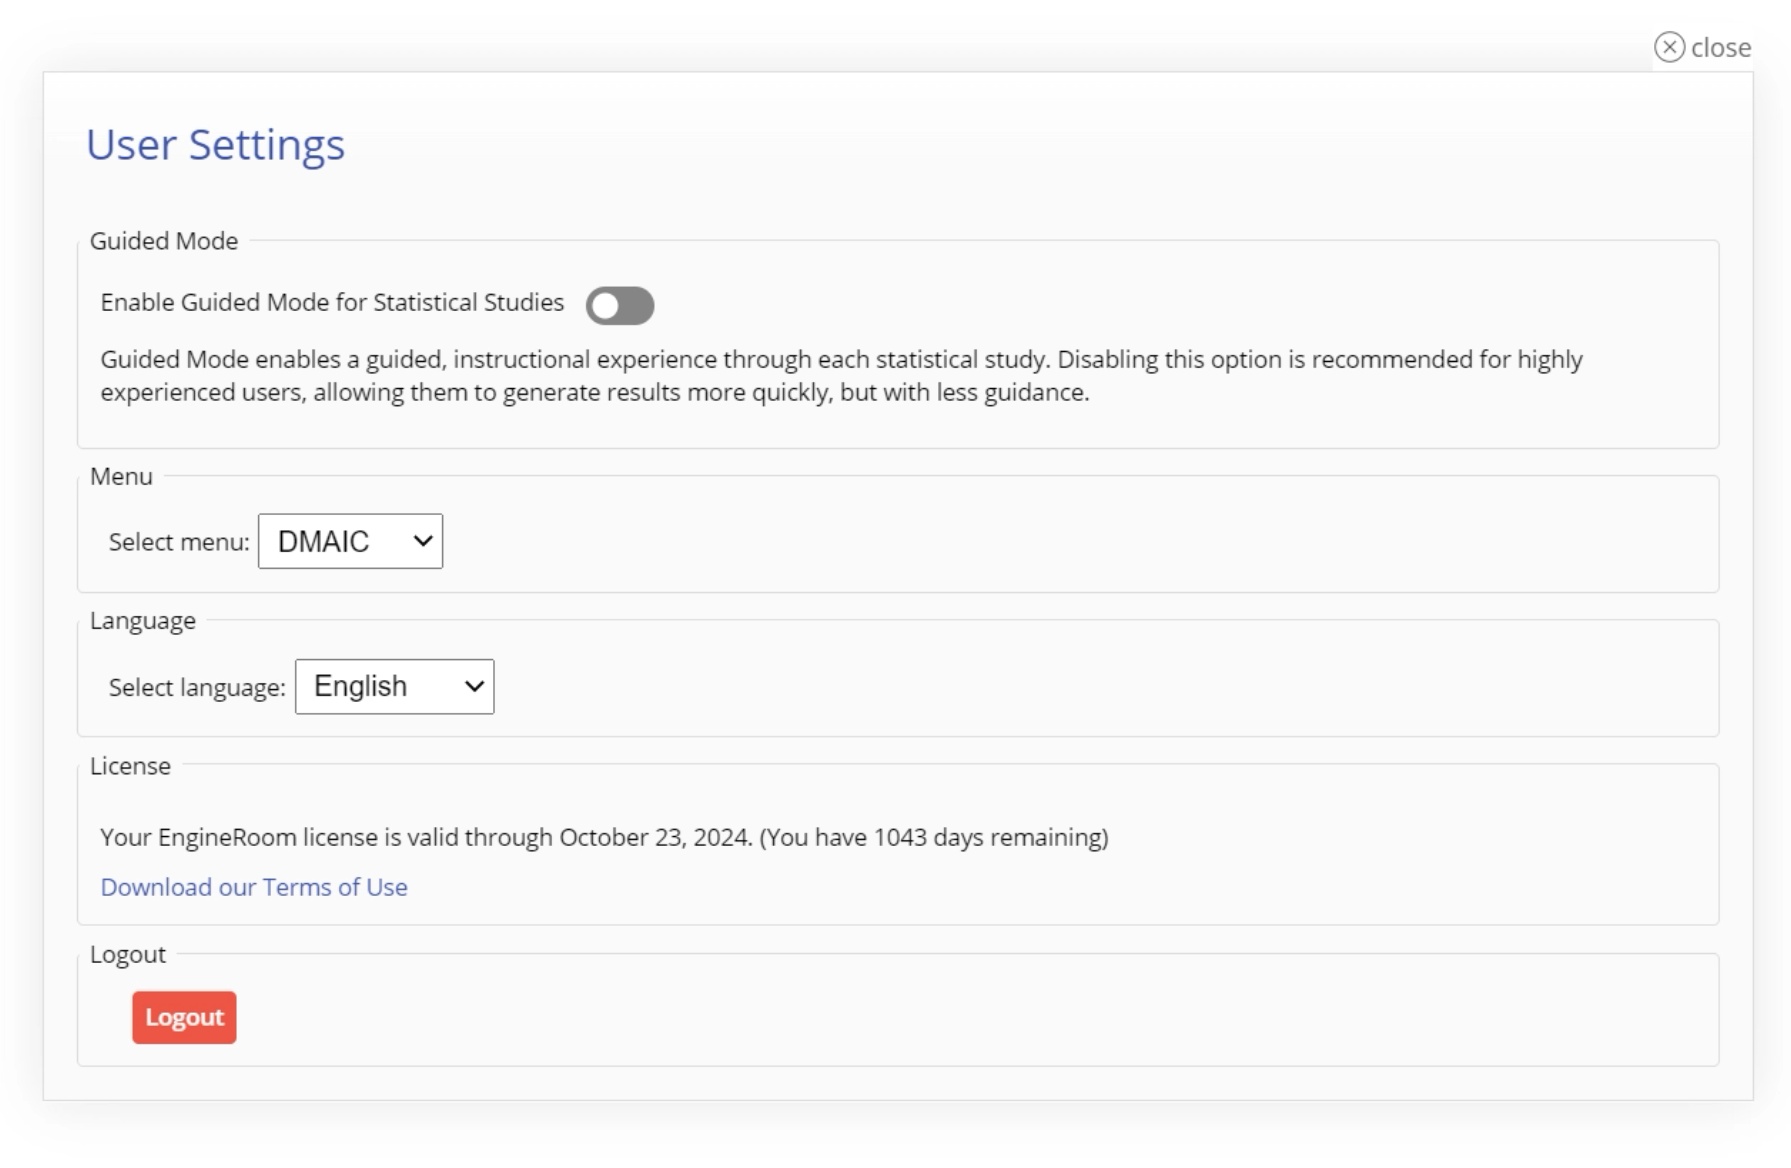Click the 'User Settings' heading
Screen dimensions: 1791x1168
point(215,145)
